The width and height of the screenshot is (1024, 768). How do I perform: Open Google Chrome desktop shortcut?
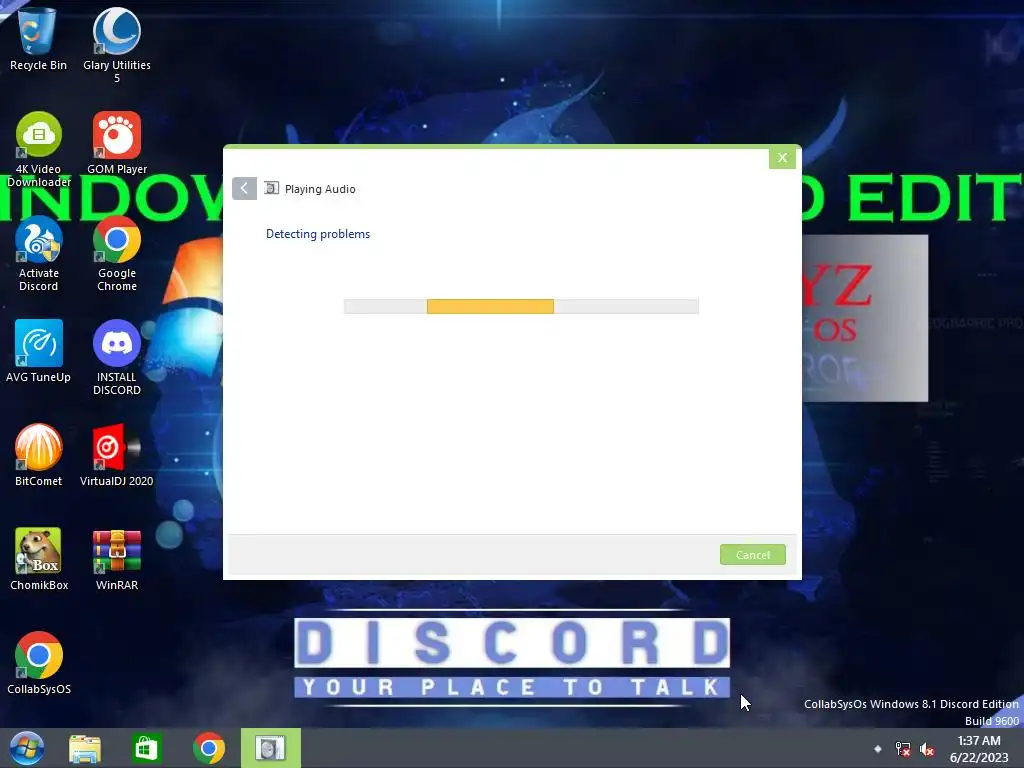pyautogui.click(x=117, y=253)
